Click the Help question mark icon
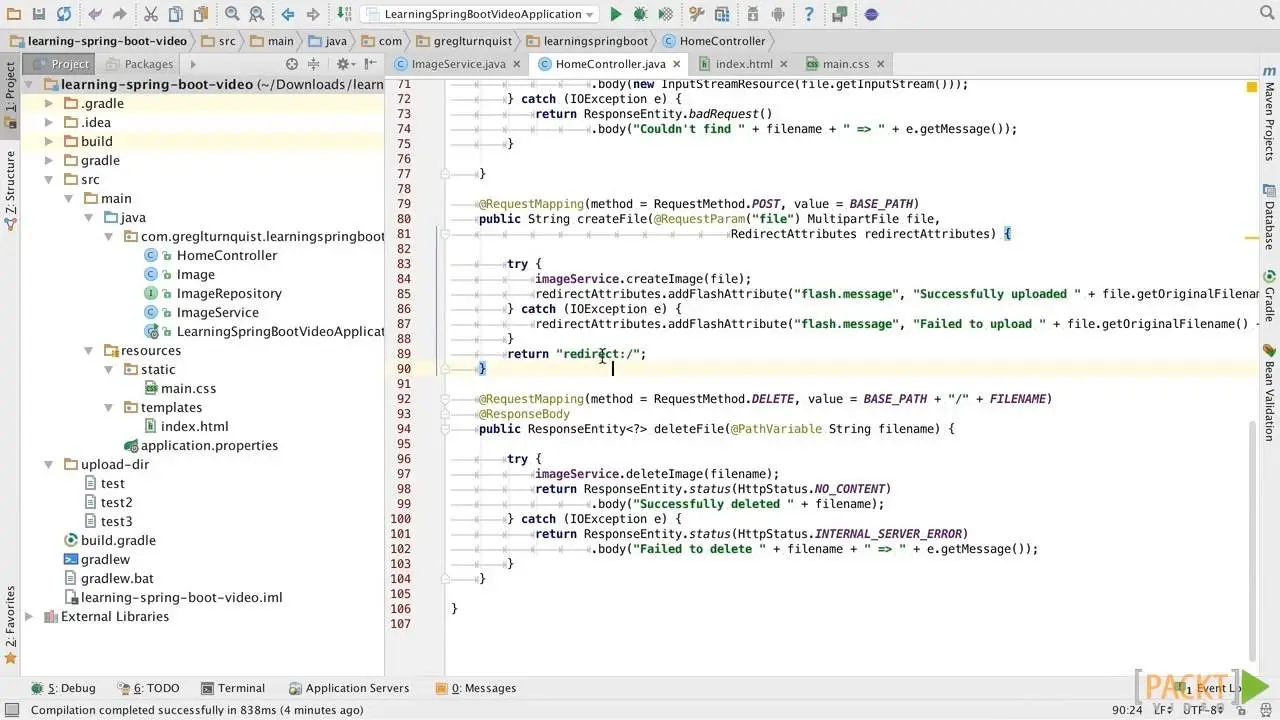 pyautogui.click(x=809, y=14)
